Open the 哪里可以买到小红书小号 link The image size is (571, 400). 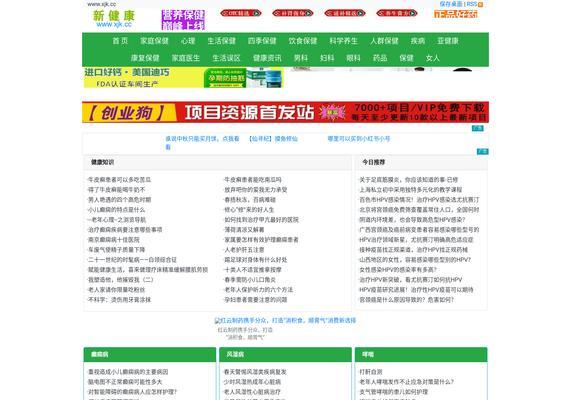pyautogui.click(x=359, y=139)
